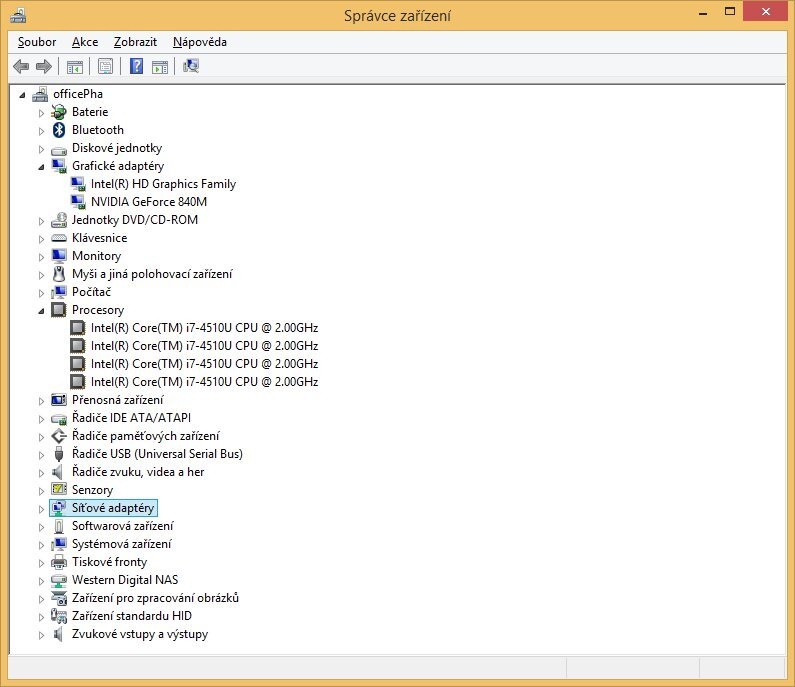Open the Zobrazit menu
This screenshot has height=687, width=795.
[x=135, y=42]
